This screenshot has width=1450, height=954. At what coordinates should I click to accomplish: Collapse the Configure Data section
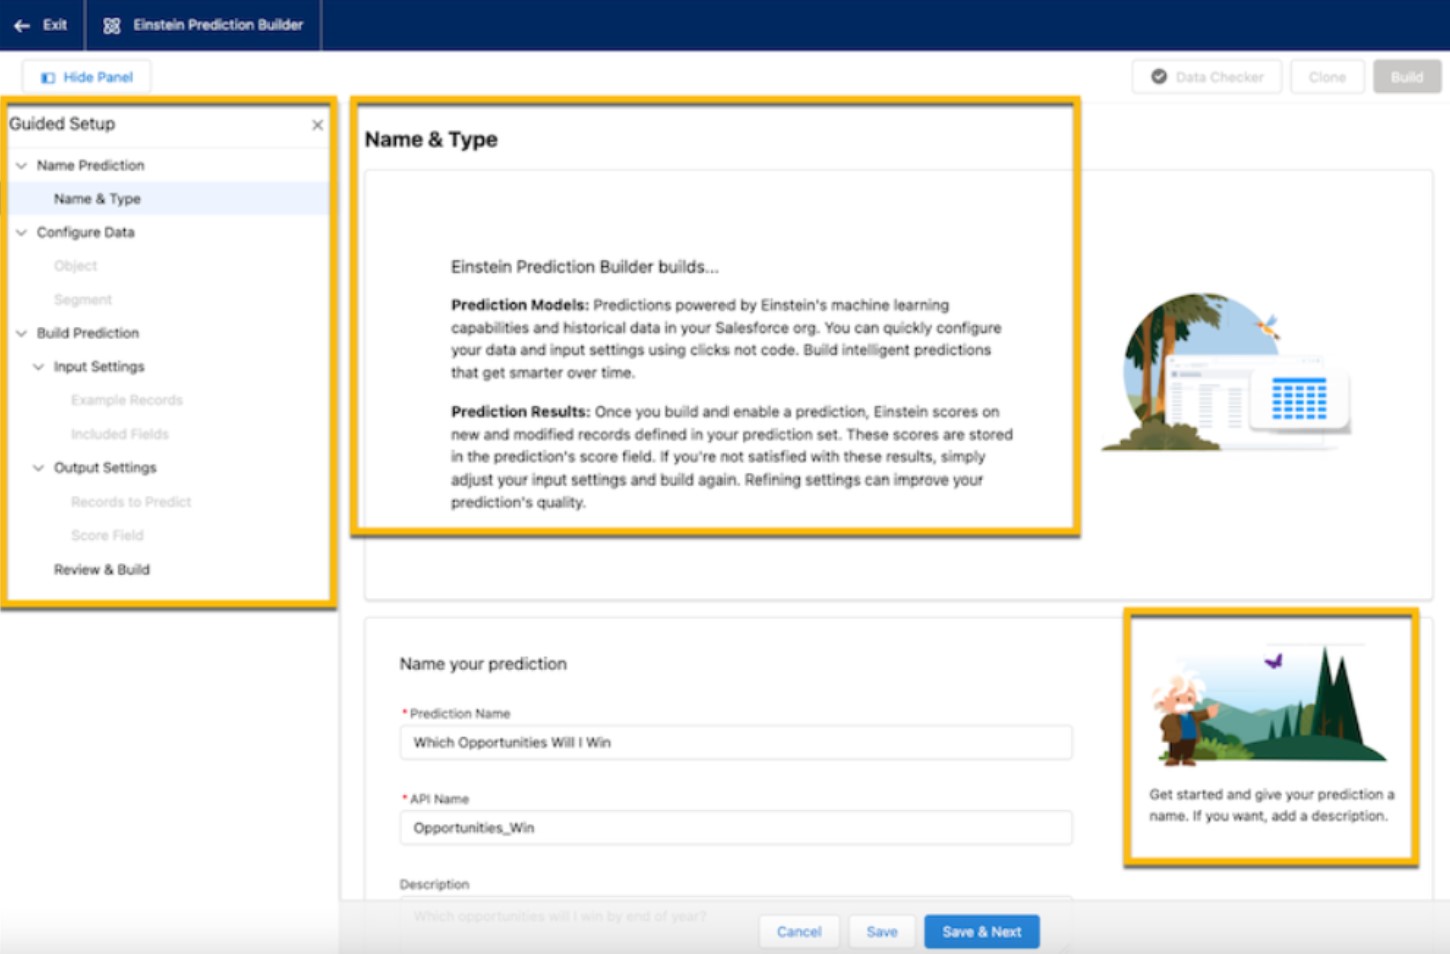[22, 232]
